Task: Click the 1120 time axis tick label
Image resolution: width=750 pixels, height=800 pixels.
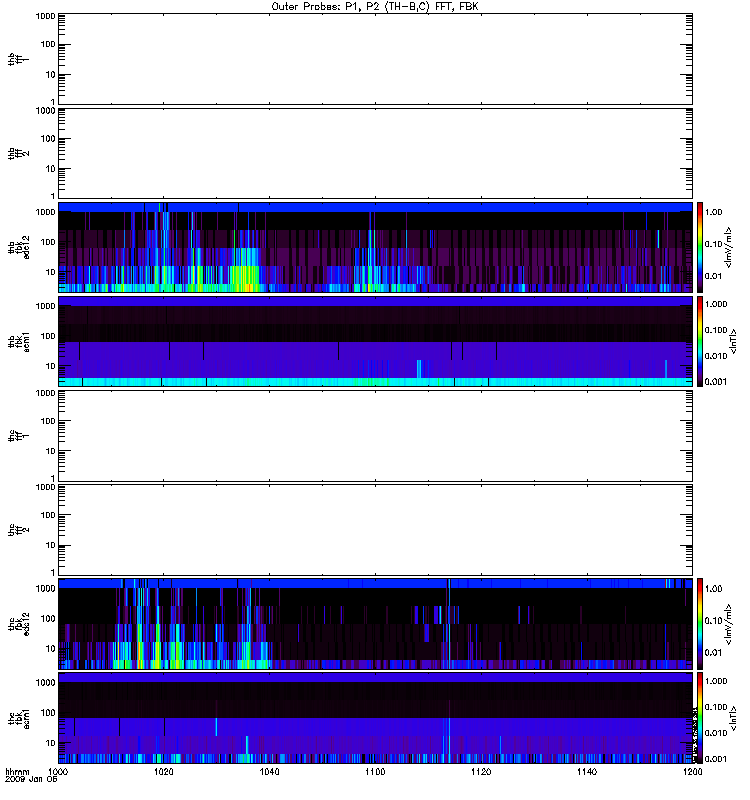Action: (x=481, y=773)
